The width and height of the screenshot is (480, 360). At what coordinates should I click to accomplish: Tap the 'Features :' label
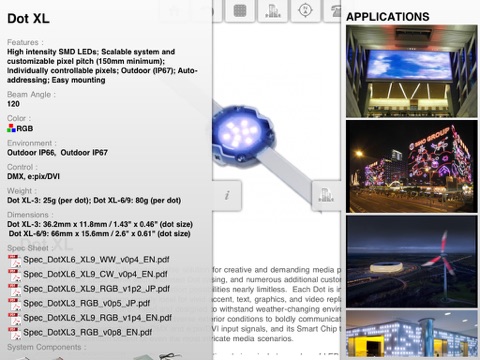point(25,42)
